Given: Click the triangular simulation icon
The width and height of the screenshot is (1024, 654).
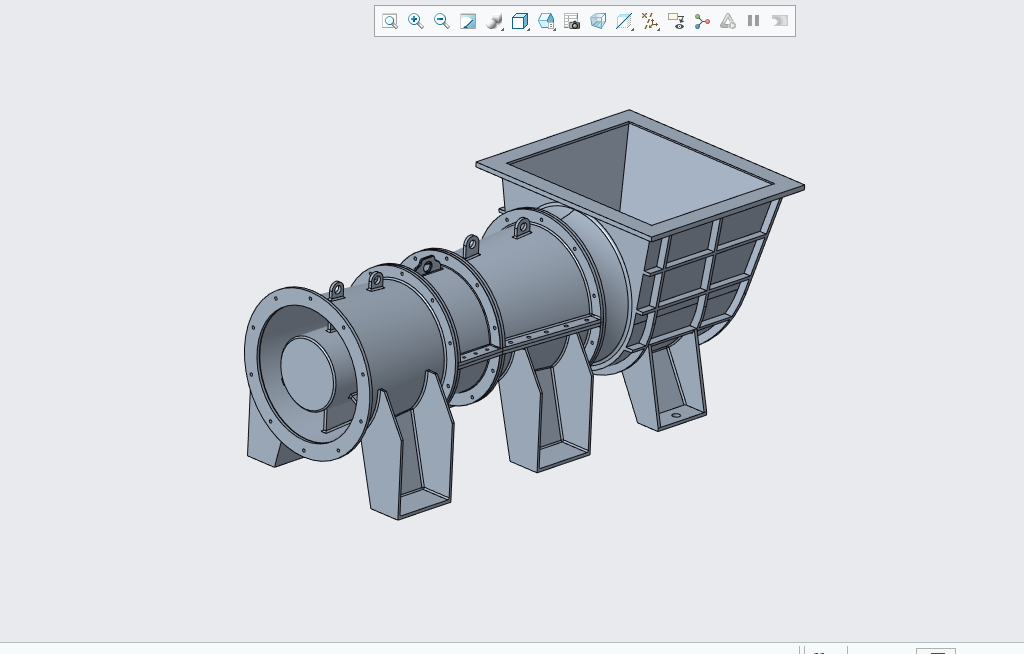Looking at the screenshot, I should coord(728,22).
